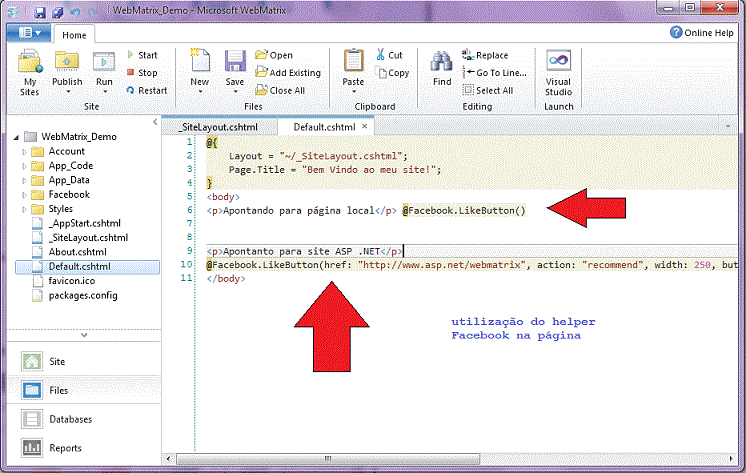Screen dimensions: 746x473
Task: Collapse the WebMatrix_Demo root node
Action: tap(16, 138)
